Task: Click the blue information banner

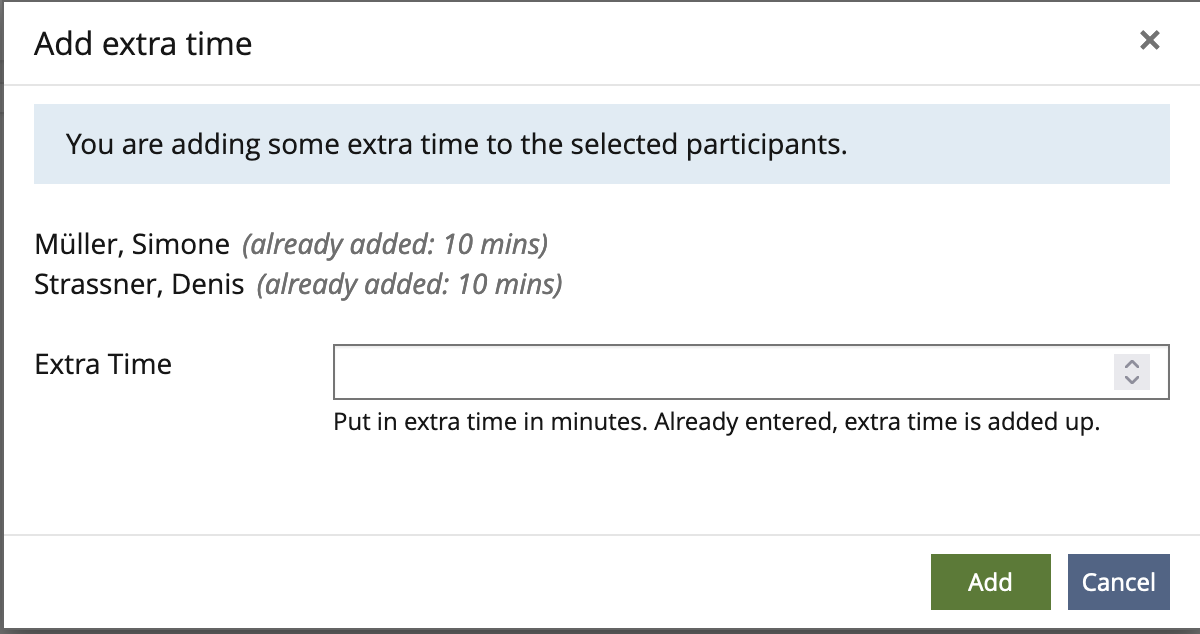Action: tap(600, 143)
